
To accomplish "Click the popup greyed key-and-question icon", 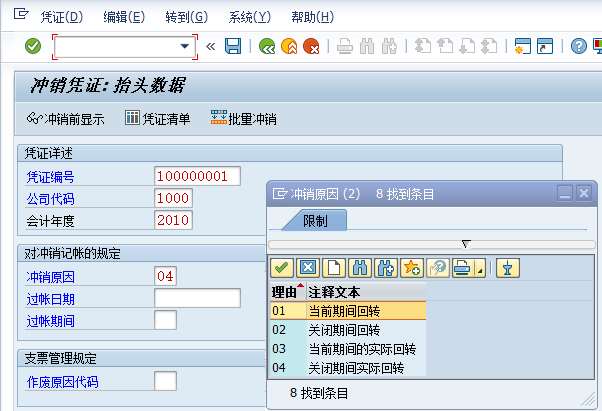I will 438,268.
